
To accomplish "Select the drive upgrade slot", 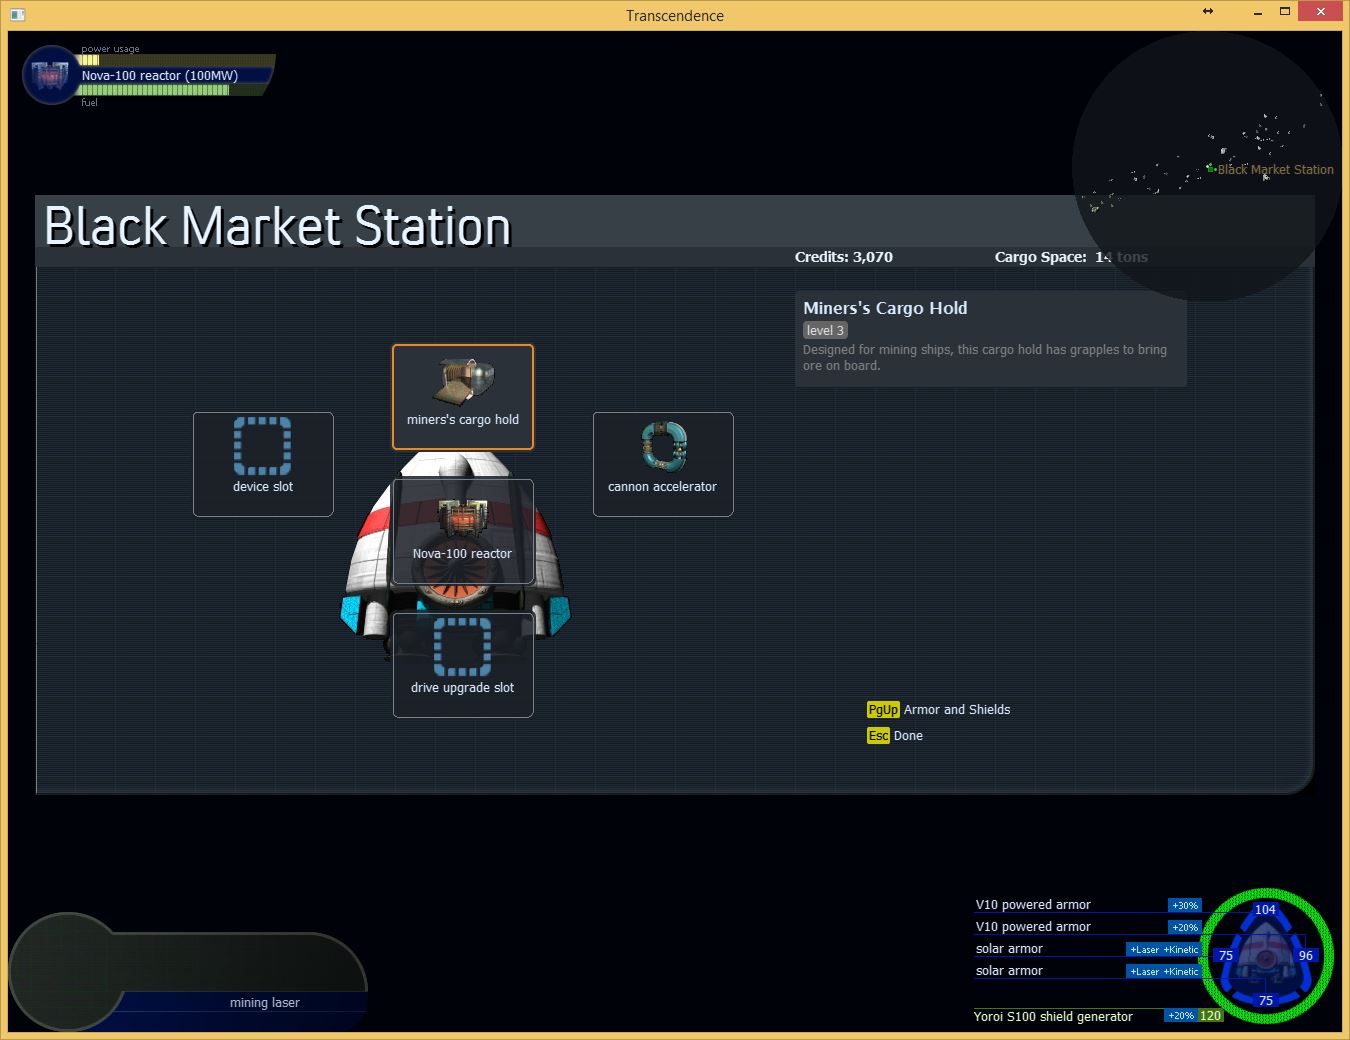I will (x=463, y=665).
